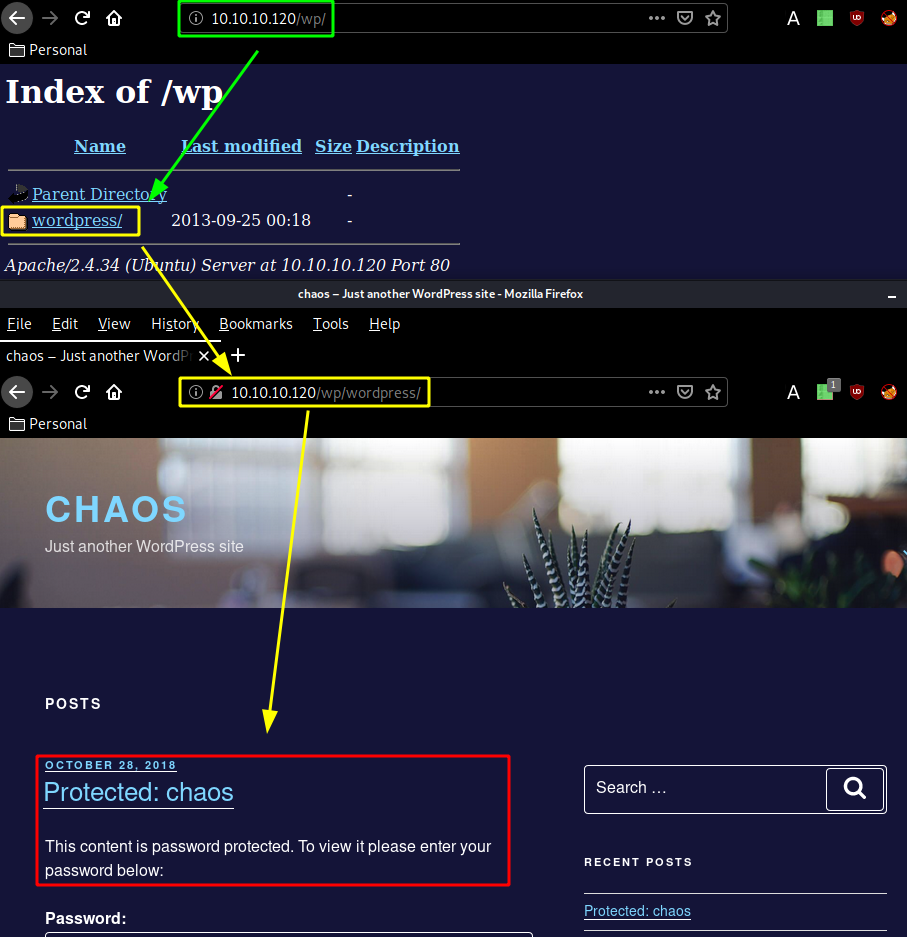The width and height of the screenshot is (907, 937).
Task: Reload the Index of /wp page
Action: [x=82, y=19]
